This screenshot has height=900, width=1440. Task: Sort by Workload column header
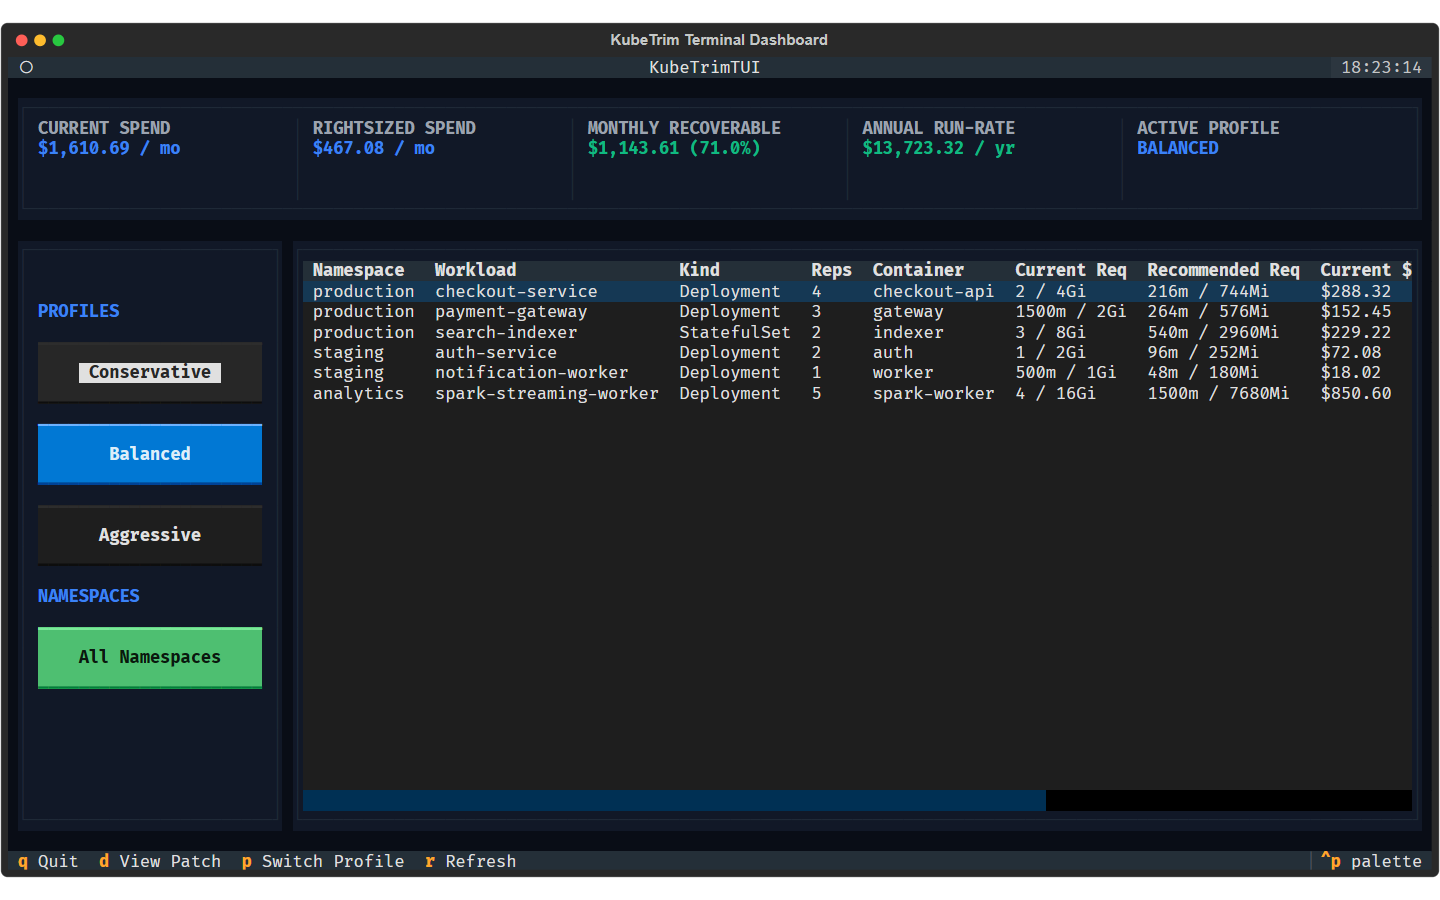[x=475, y=270]
